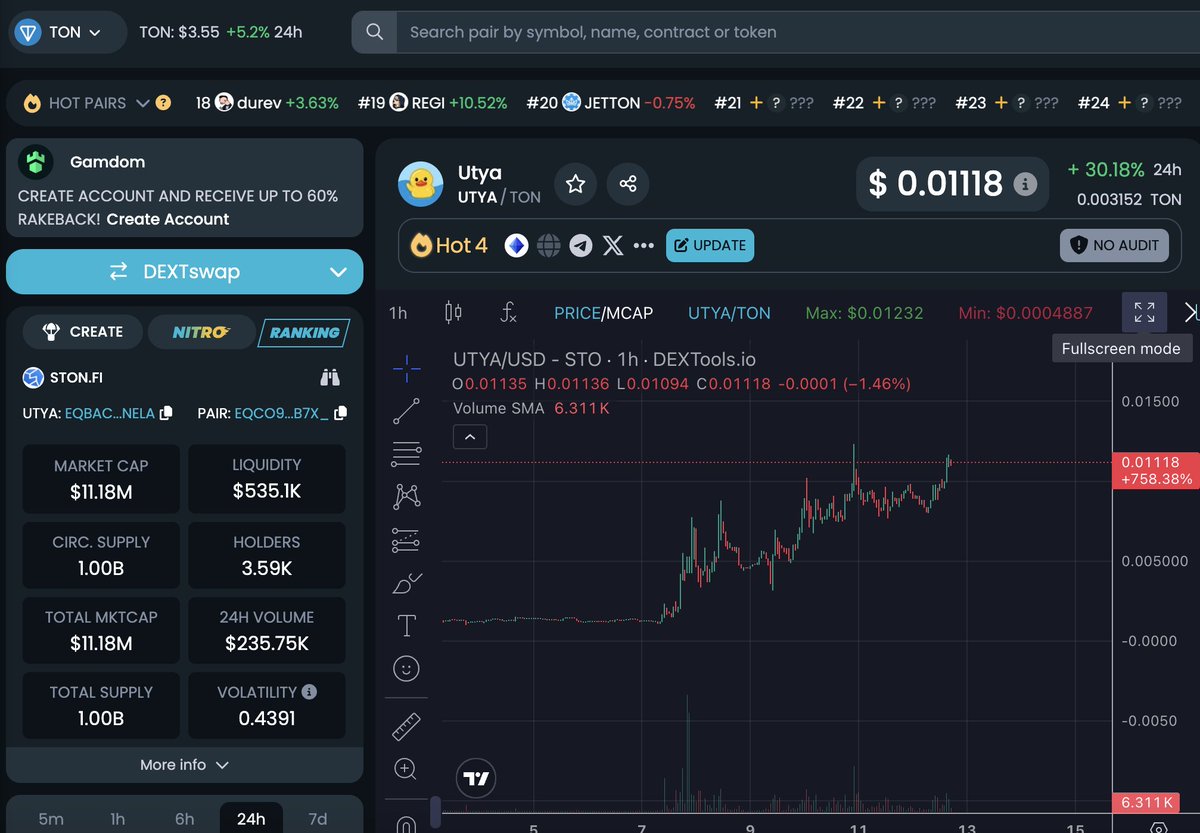The height and width of the screenshot is (833, 1200).
Task: Enter chart Fullscreen mode
Action: coord(1145,312)
